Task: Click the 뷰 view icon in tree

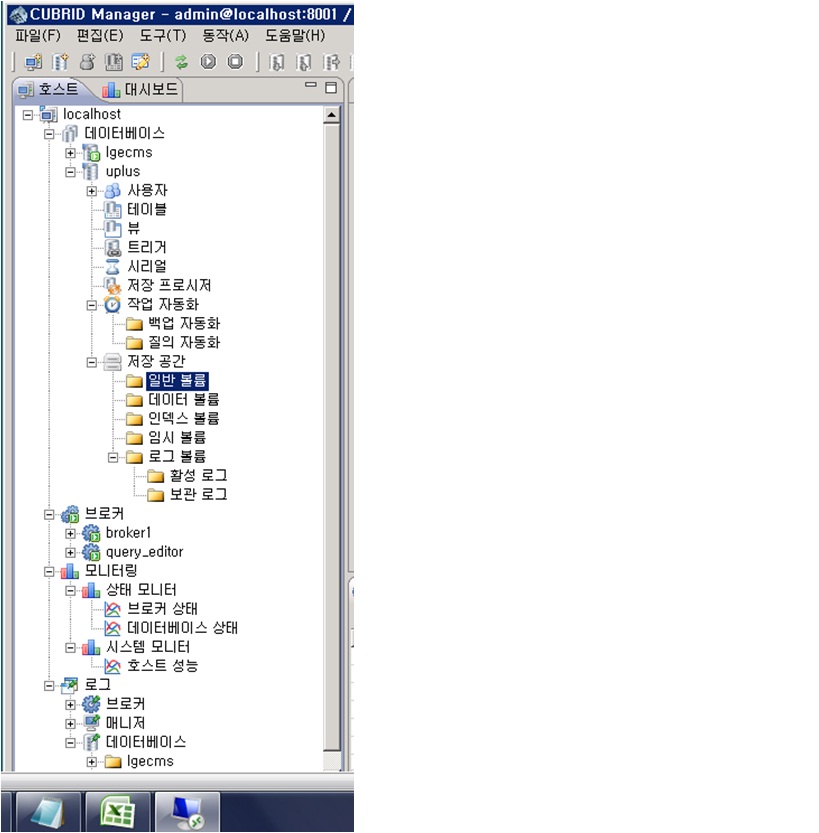Action: click(112, 229)
